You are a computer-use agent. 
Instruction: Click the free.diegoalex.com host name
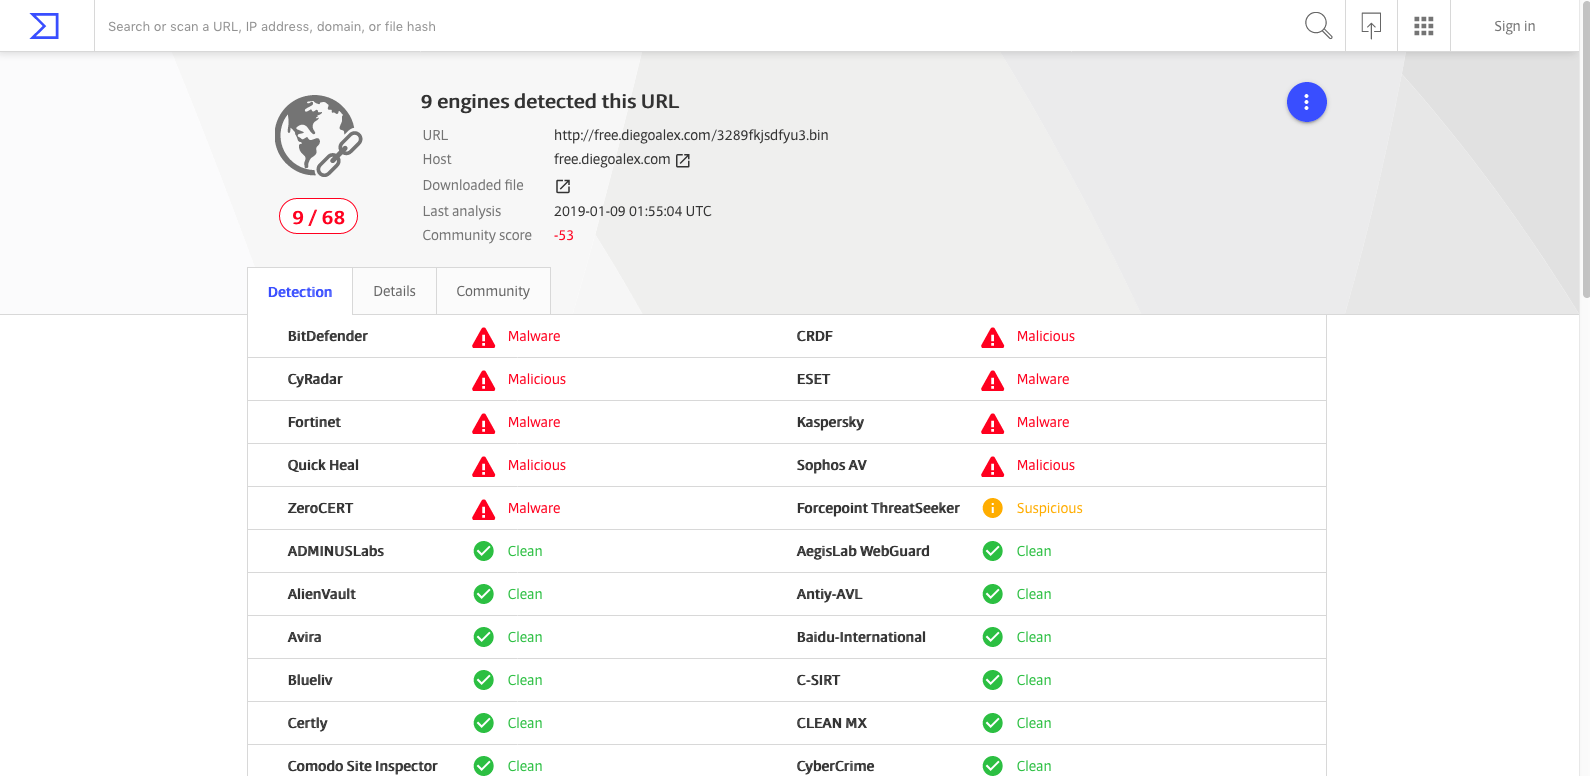[x=612, y=159]
